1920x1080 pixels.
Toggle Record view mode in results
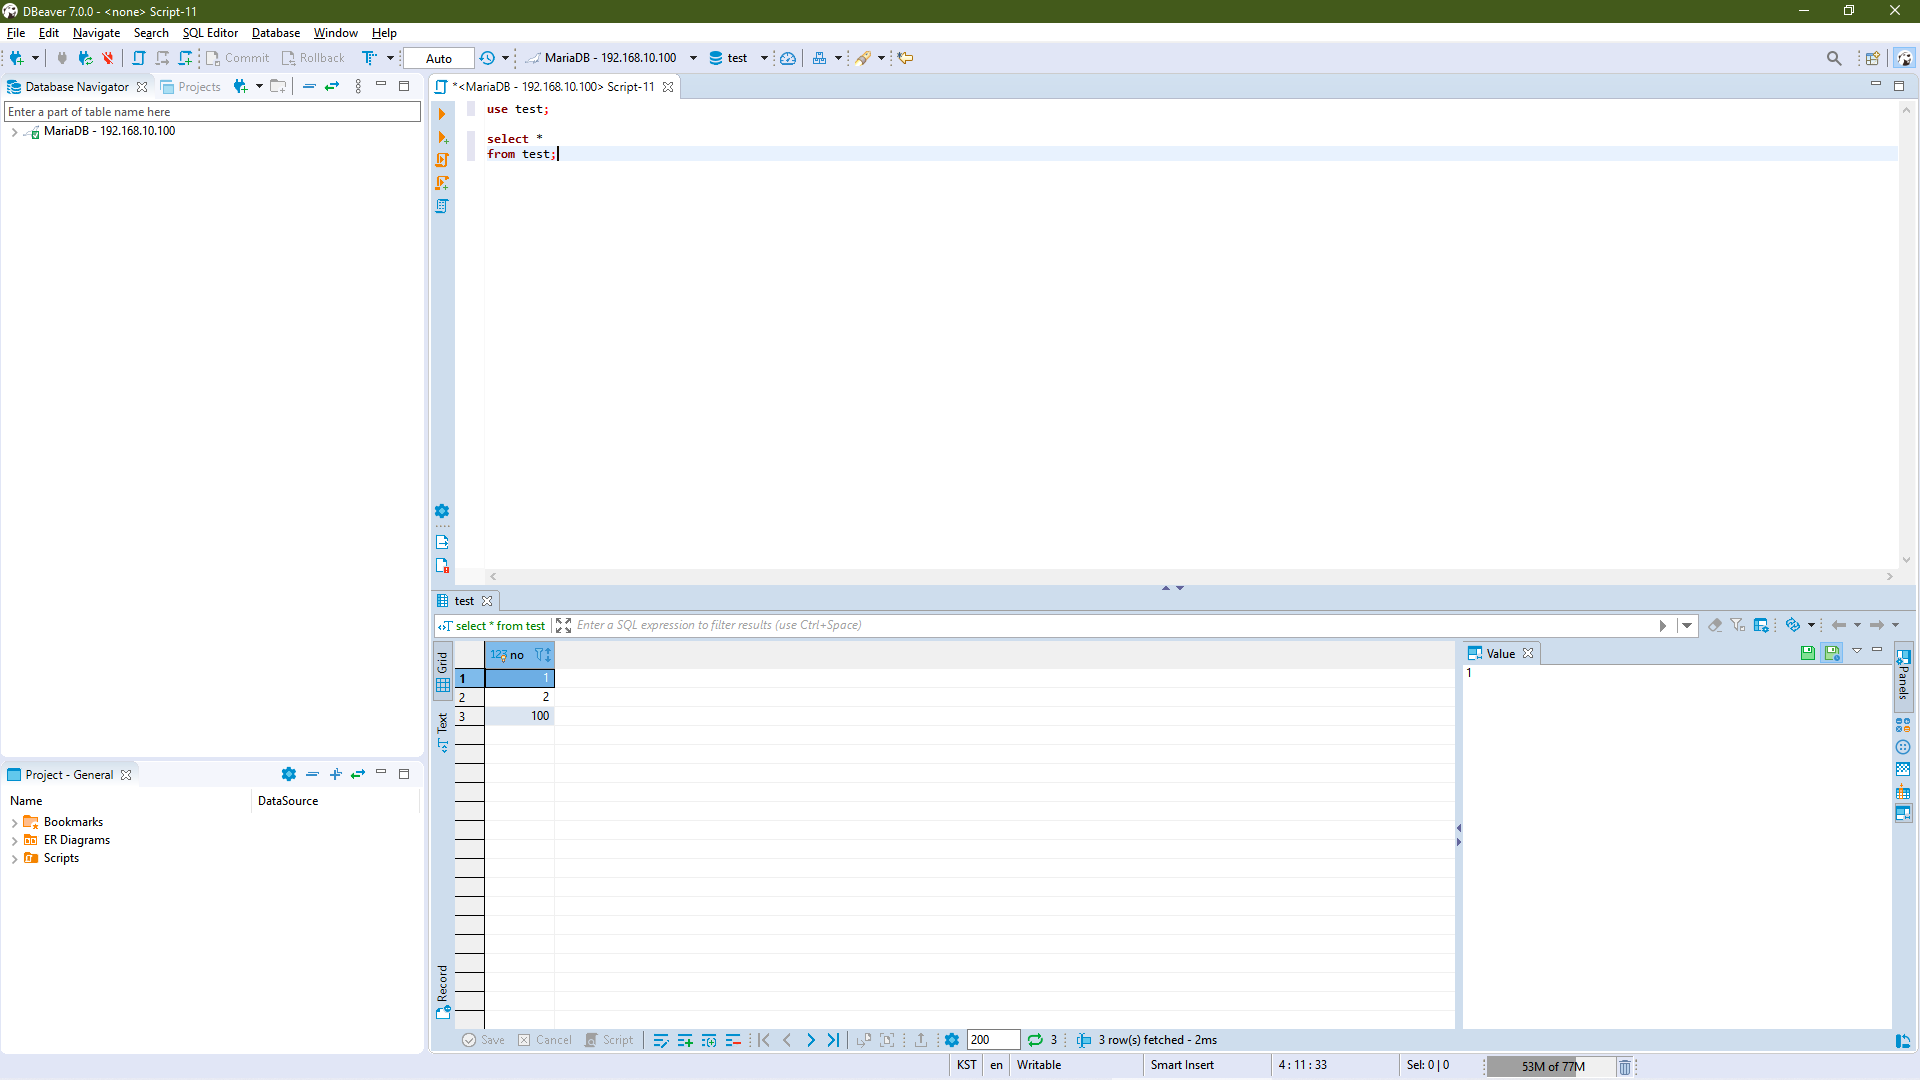pyautogui.click(x=443, y=990)
